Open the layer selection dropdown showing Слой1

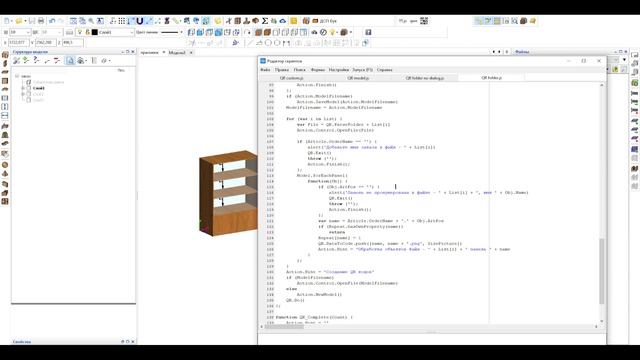(131, 32)
